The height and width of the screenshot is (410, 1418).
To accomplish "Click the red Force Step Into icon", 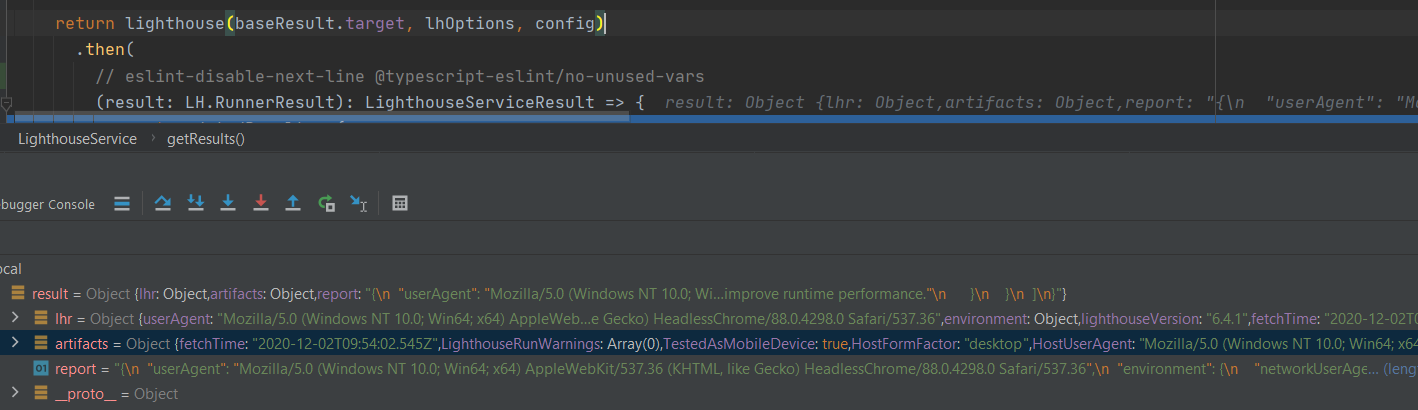I will pyautogui.click(x=261, y=203).
